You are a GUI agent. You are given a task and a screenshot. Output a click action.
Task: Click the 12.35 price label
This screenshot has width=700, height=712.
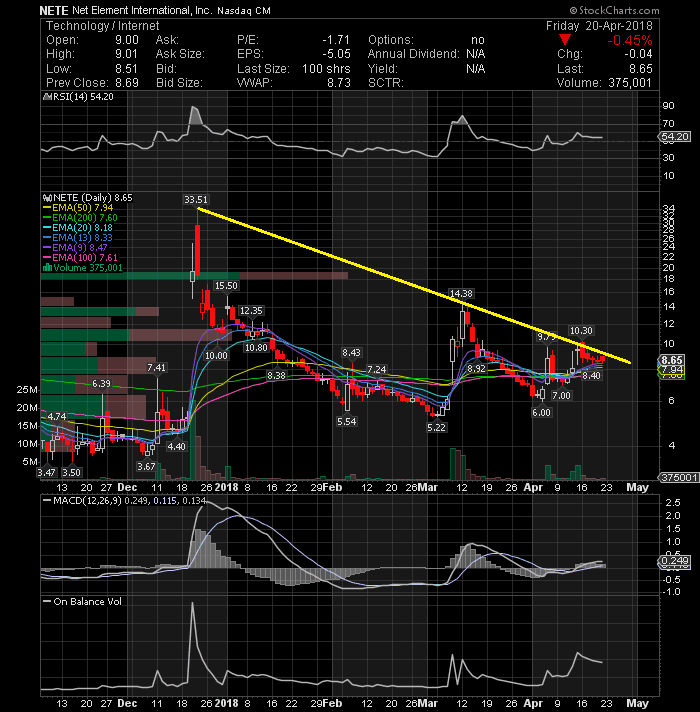251,311
